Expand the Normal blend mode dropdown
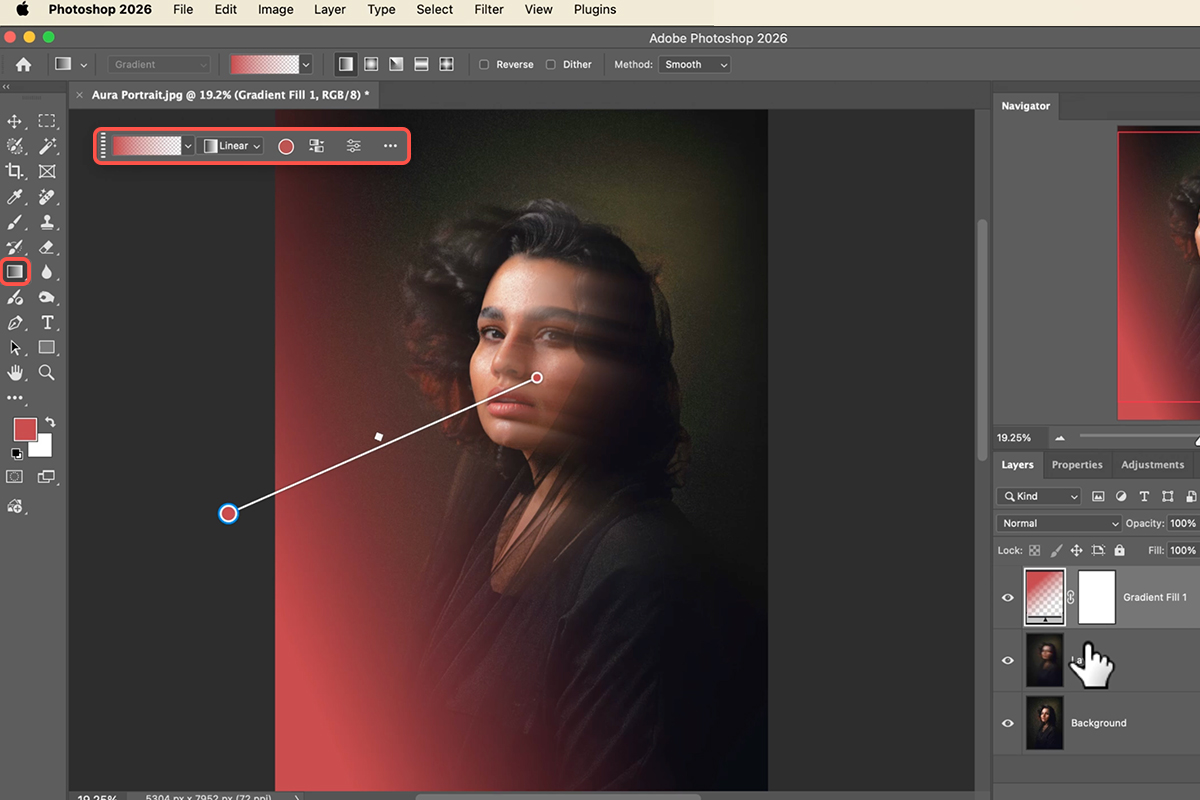This screenshot has width=1200, height=800. [x=1058, y=523]
